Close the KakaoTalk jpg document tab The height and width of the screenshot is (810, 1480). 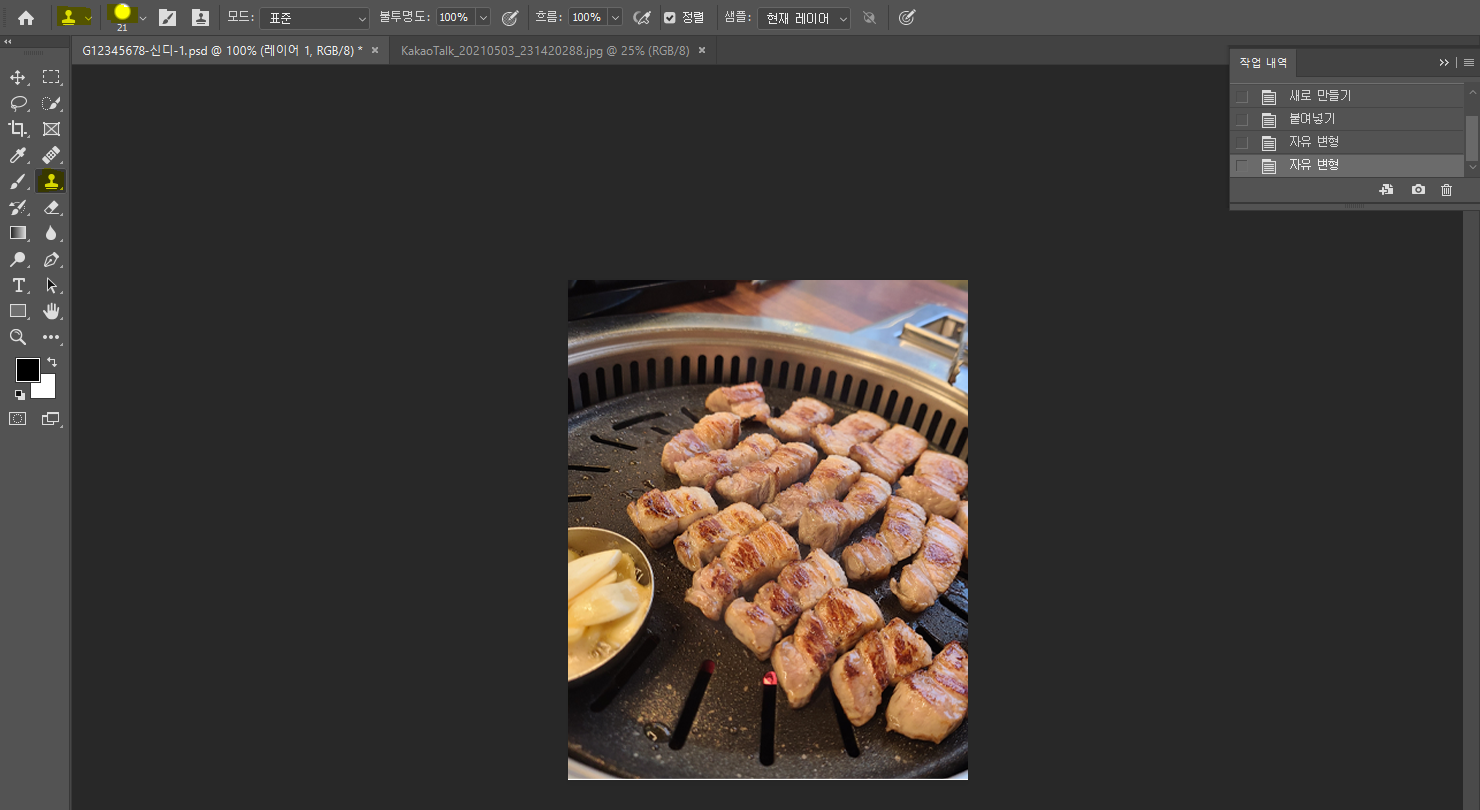pos(702,50)
